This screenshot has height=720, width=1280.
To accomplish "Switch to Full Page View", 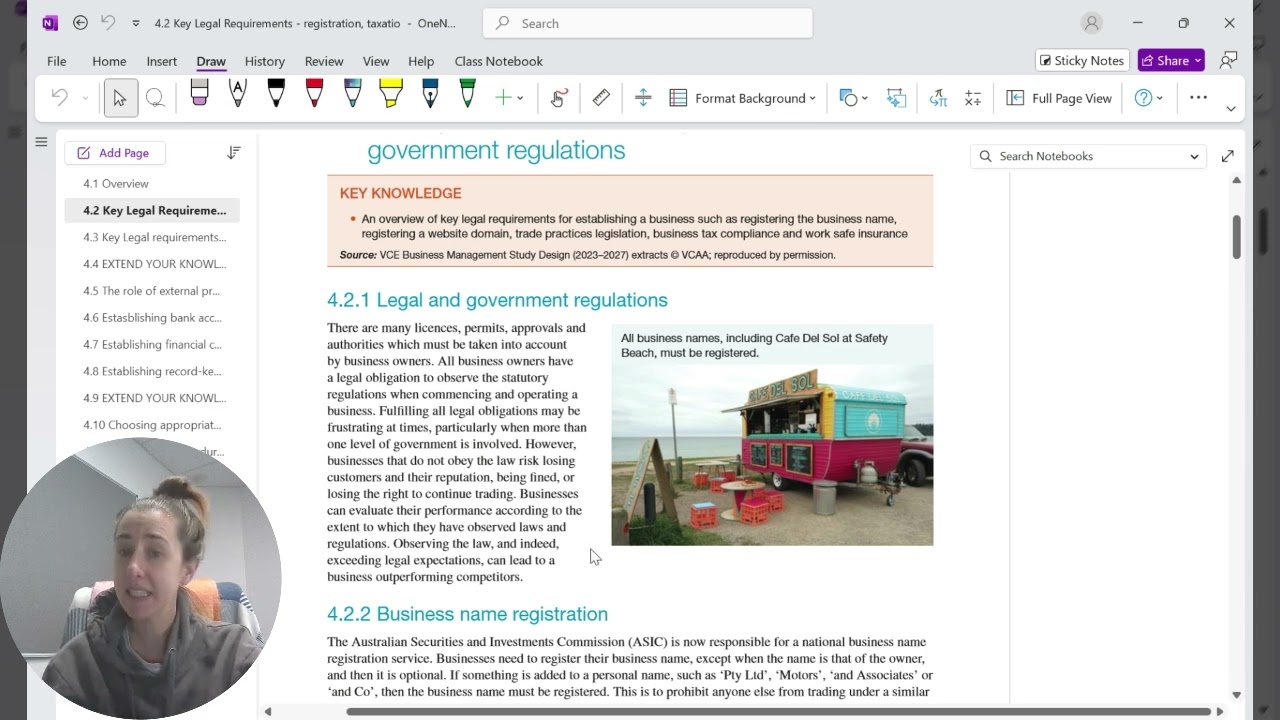I will click(x=1059, y=98).
